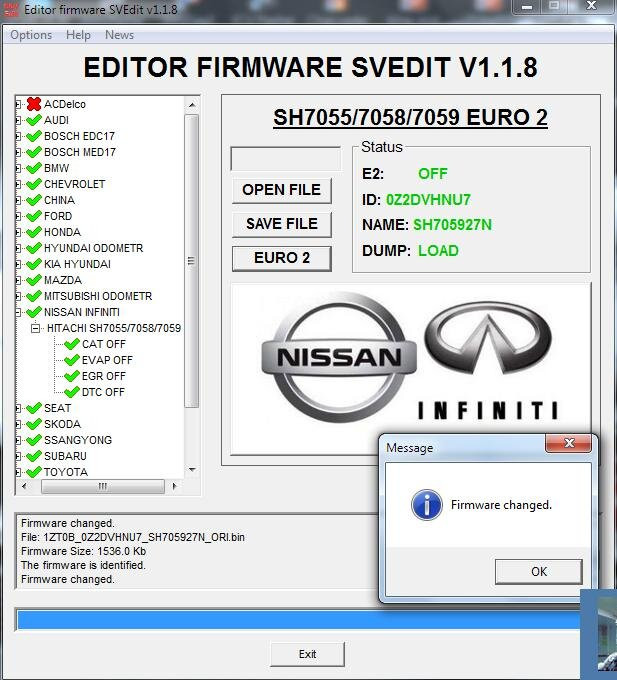Close the Message dialog with X
Screen dimensions: 617x680
pos(569,443)
